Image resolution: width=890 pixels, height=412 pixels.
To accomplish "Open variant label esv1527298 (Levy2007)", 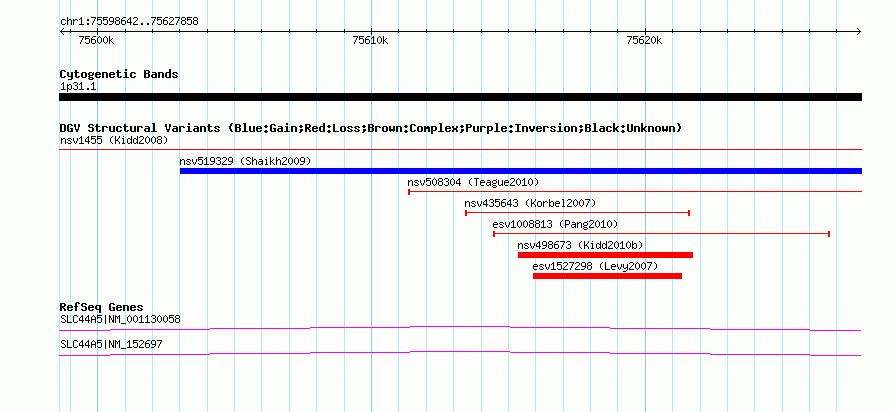I will coord(595,266).
